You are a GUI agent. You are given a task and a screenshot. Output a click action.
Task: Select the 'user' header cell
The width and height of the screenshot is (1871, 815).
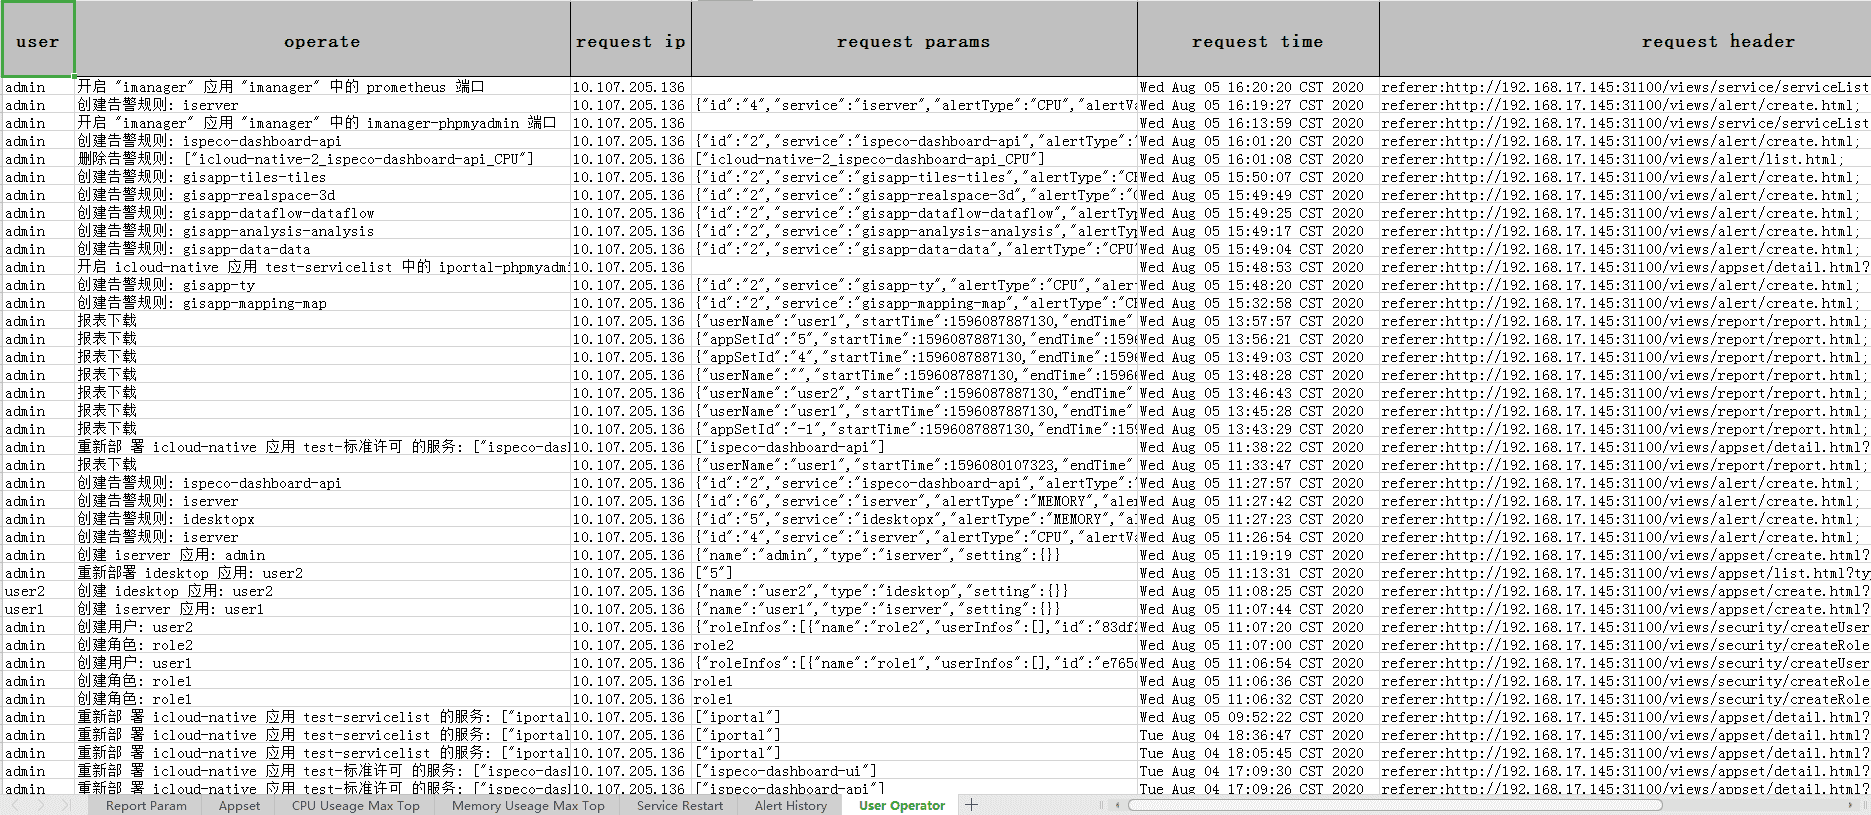point(38,40)
